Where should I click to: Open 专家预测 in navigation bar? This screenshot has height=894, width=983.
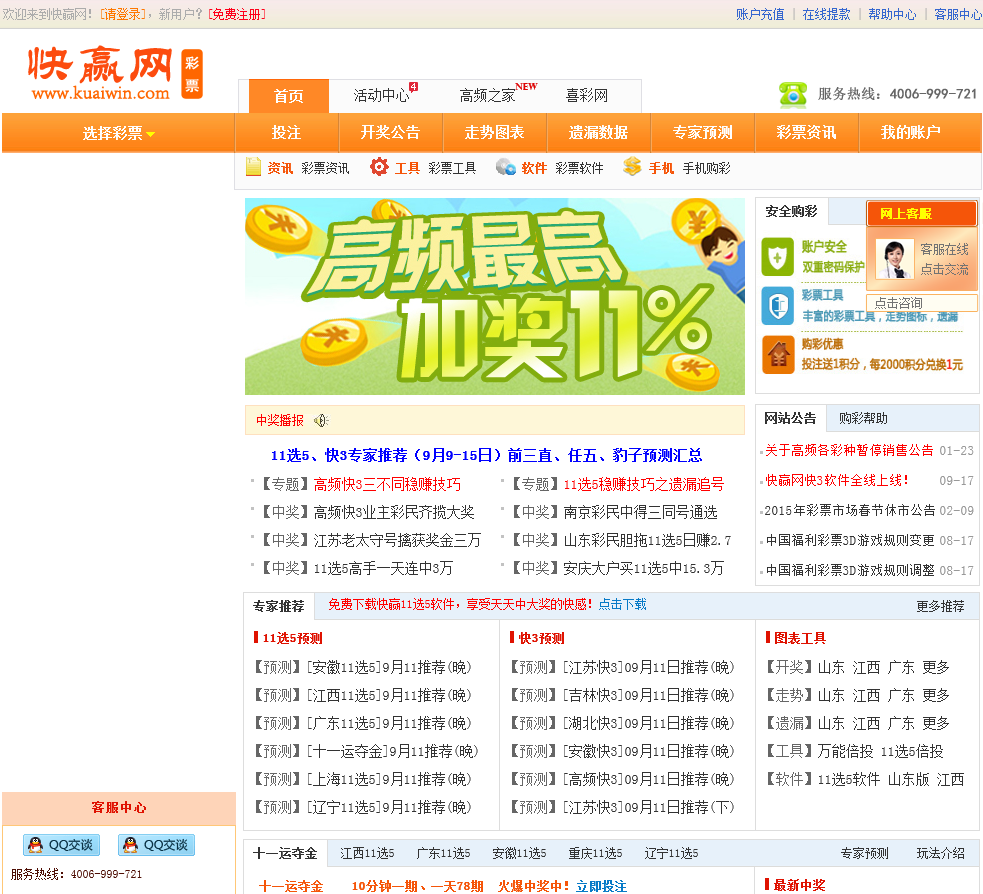click(703, 132)
